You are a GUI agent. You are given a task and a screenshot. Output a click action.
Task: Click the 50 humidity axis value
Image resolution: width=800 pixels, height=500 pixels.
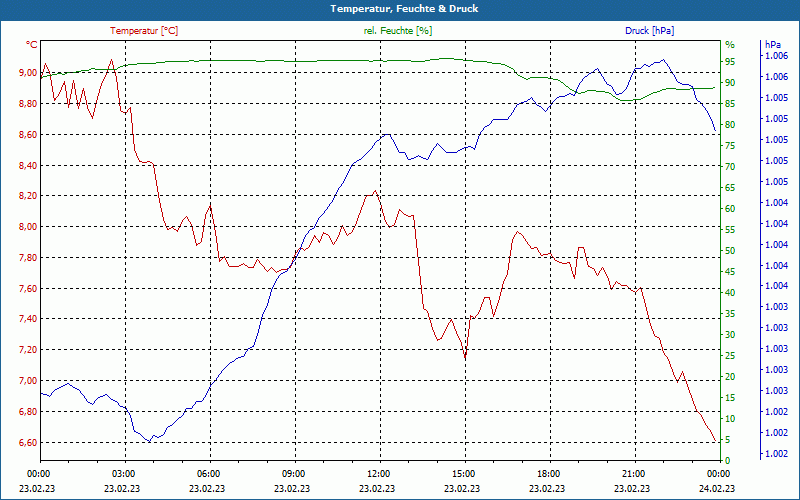coord(730,251)
